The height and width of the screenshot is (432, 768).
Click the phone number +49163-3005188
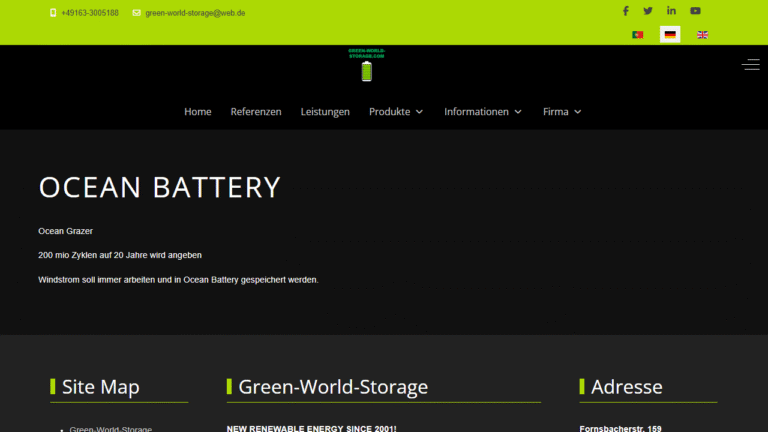(x=89, y=13)
